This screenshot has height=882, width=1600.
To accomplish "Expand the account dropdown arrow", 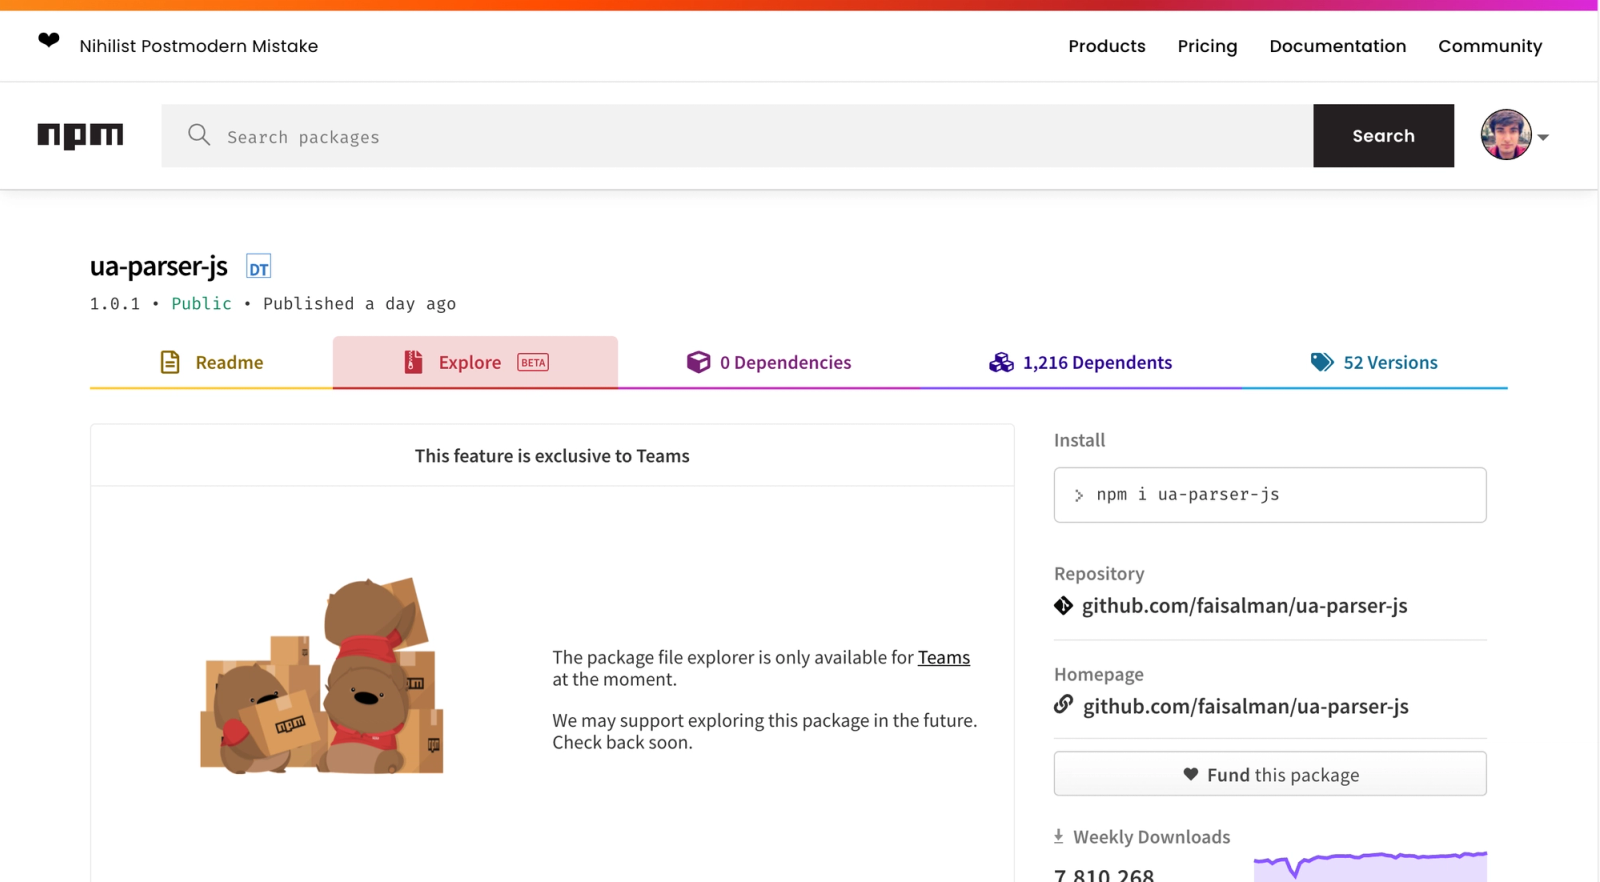I will pos(1543,137).
